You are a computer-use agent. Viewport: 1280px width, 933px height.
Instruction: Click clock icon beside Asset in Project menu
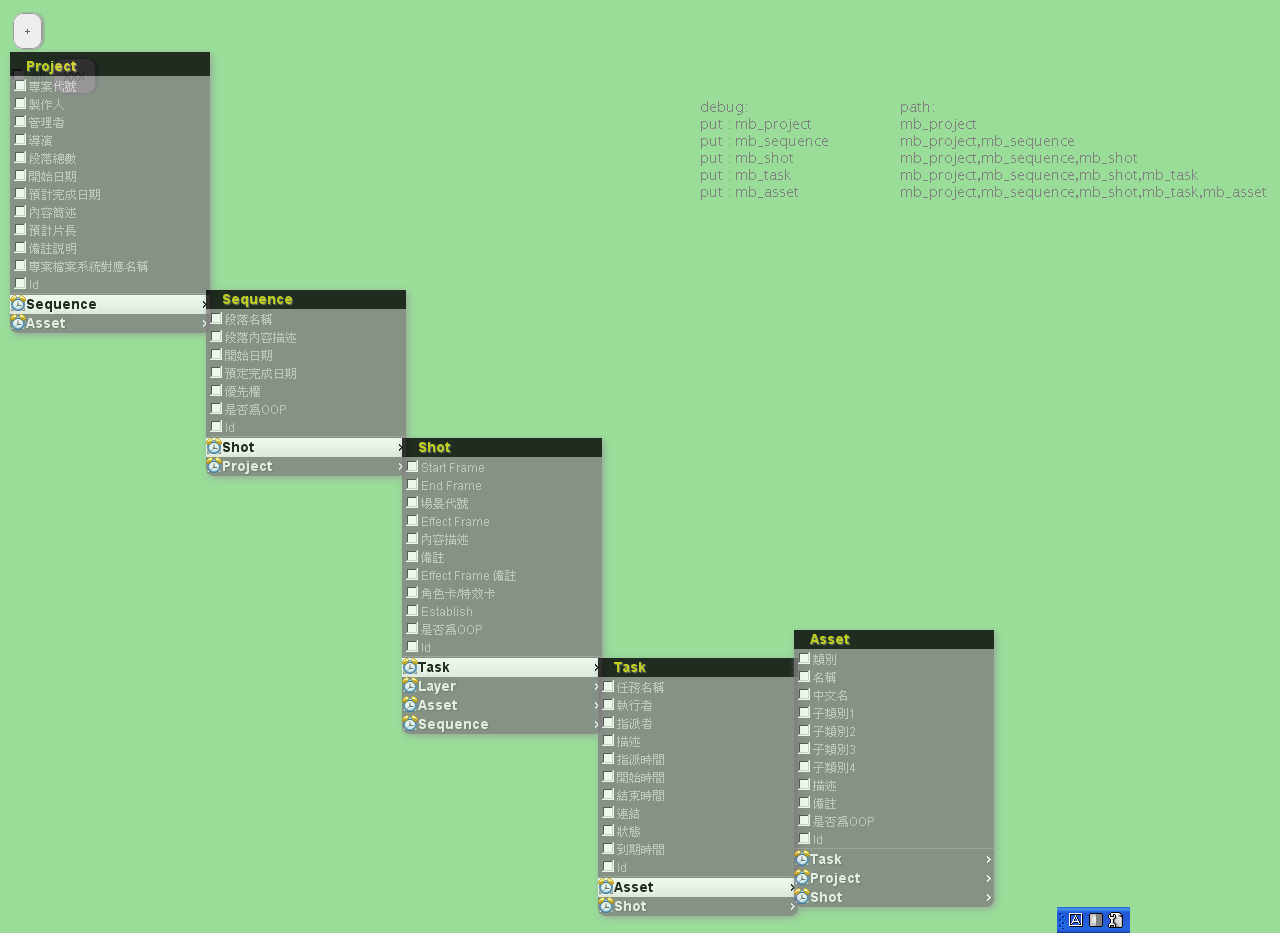(18, 323)
